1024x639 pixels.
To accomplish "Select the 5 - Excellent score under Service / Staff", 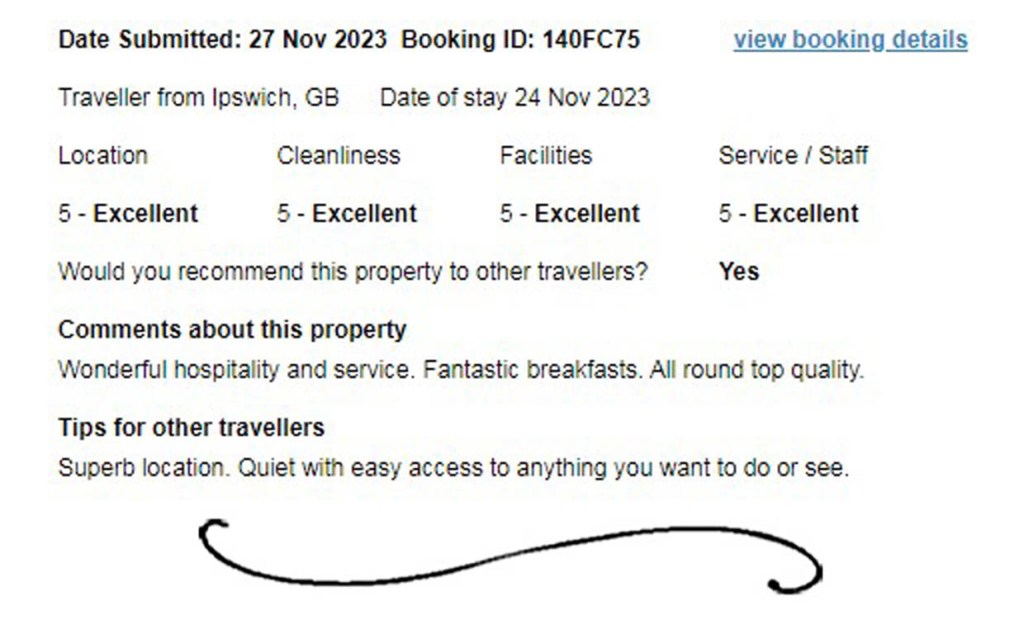I will [x=788, y=214].
